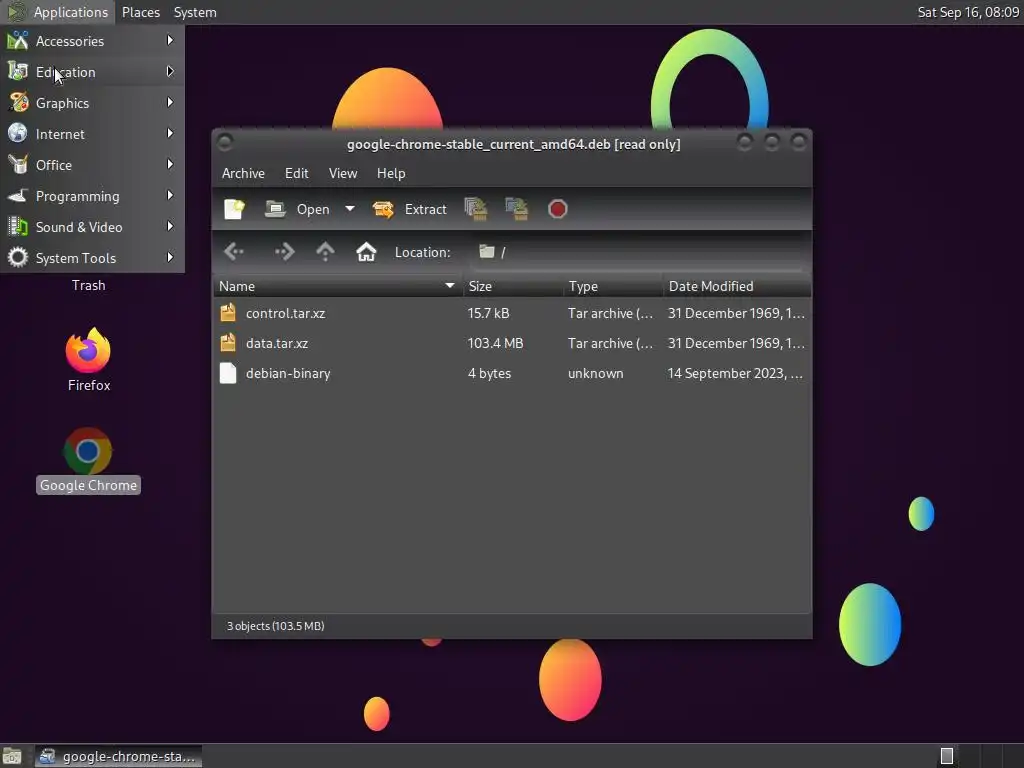Open the Graphics submenu
Screen dimensions: 1024x768
[x=92, y=103]
